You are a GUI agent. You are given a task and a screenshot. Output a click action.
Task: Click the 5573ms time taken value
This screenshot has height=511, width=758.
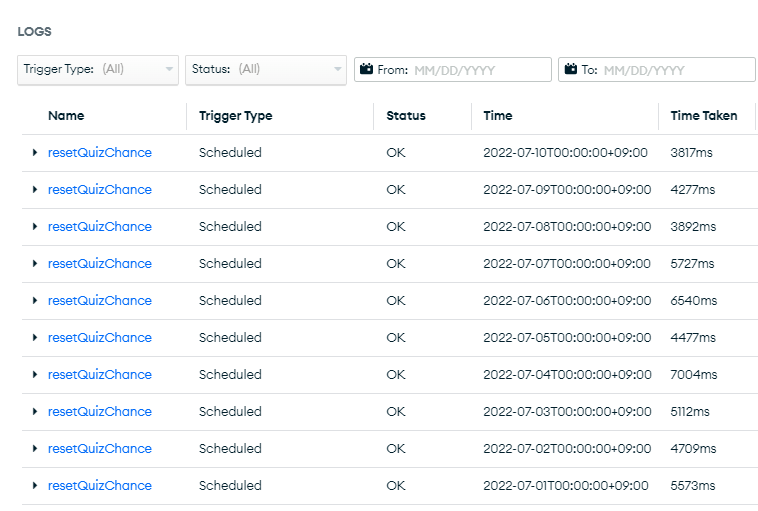coord(693,485)
